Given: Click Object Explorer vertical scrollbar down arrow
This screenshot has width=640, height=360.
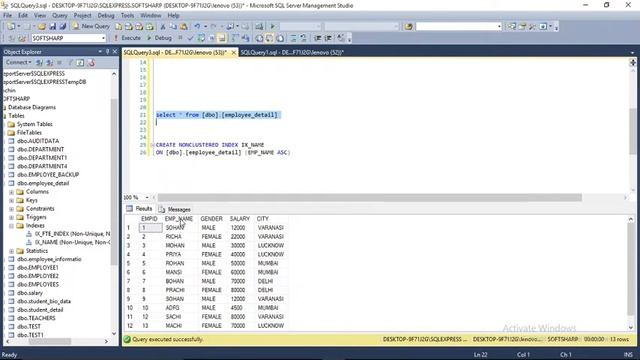Looking at the screenshot, I should [114, 334].
